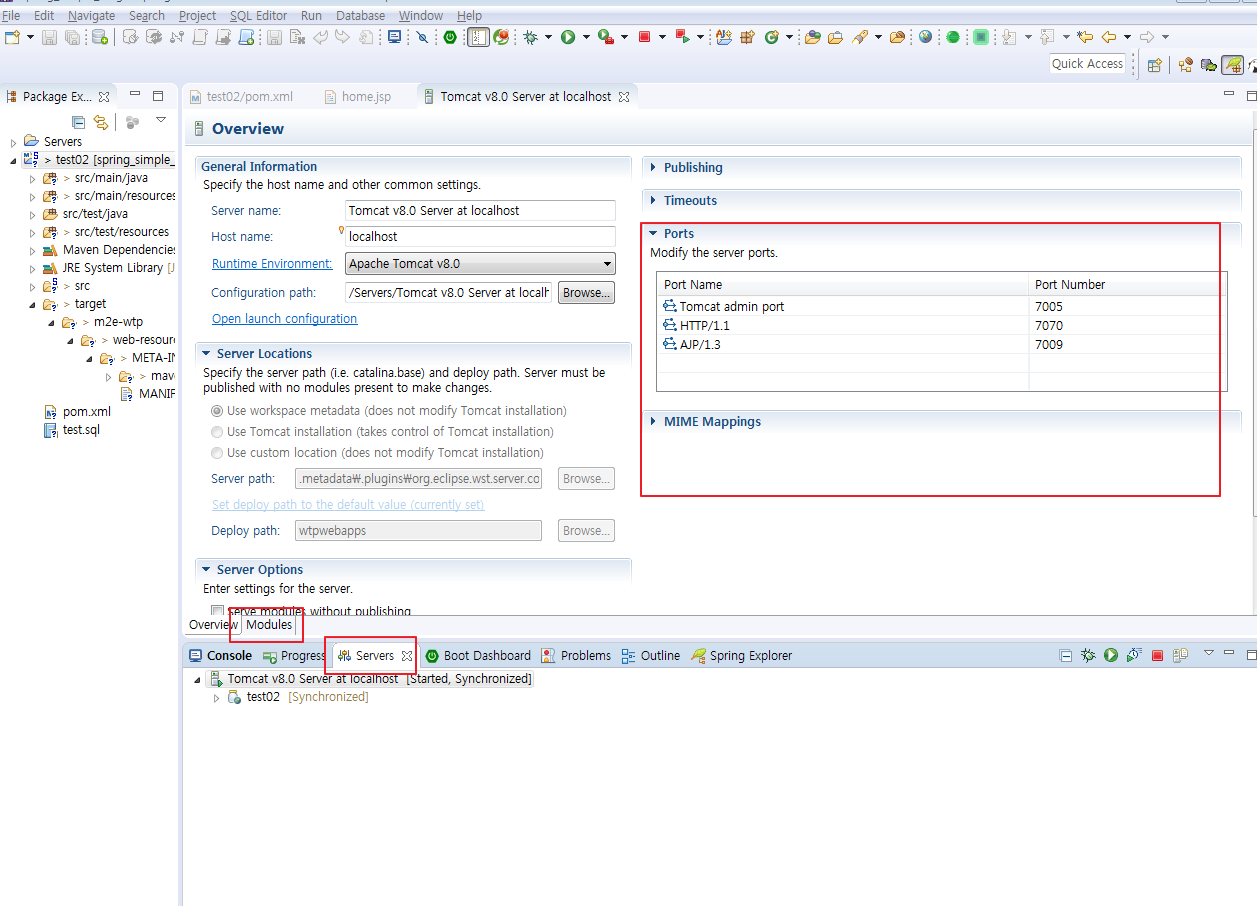
Task: Click the open terminal monitor icon
Action: tap(394, 37)
